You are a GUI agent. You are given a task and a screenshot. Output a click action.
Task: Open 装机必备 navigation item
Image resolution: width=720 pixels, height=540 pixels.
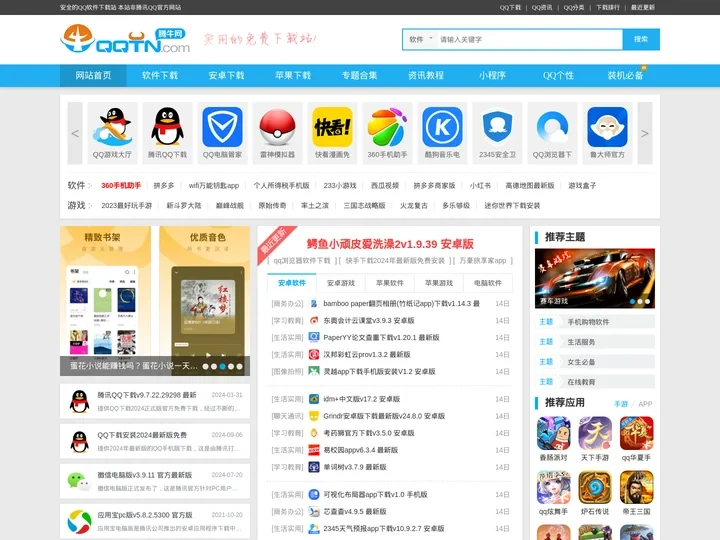tap(625, 76)
